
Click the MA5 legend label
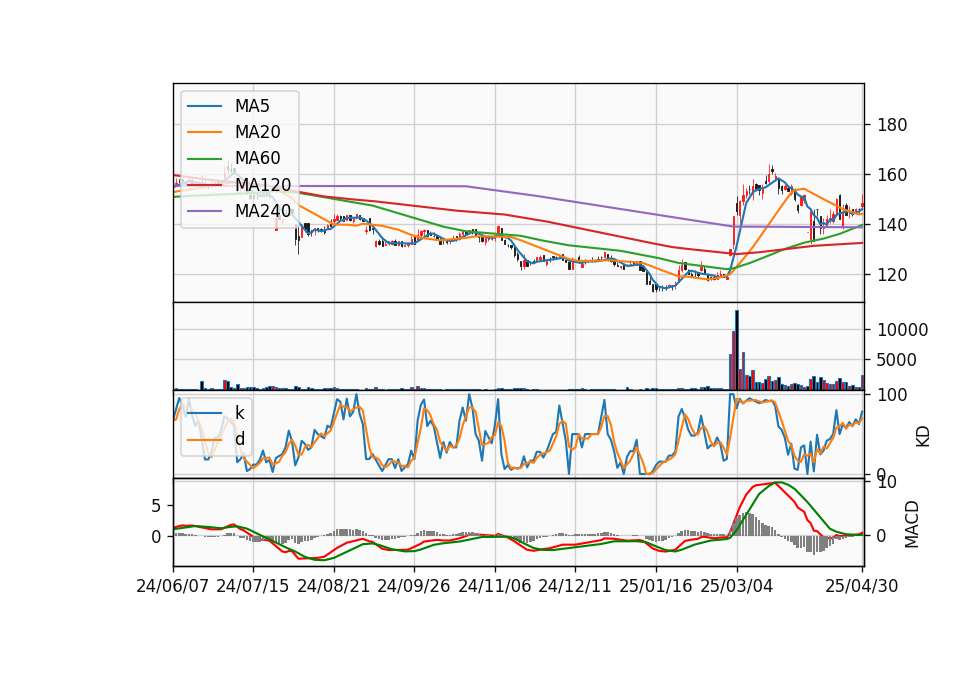[x=252, y=106]
